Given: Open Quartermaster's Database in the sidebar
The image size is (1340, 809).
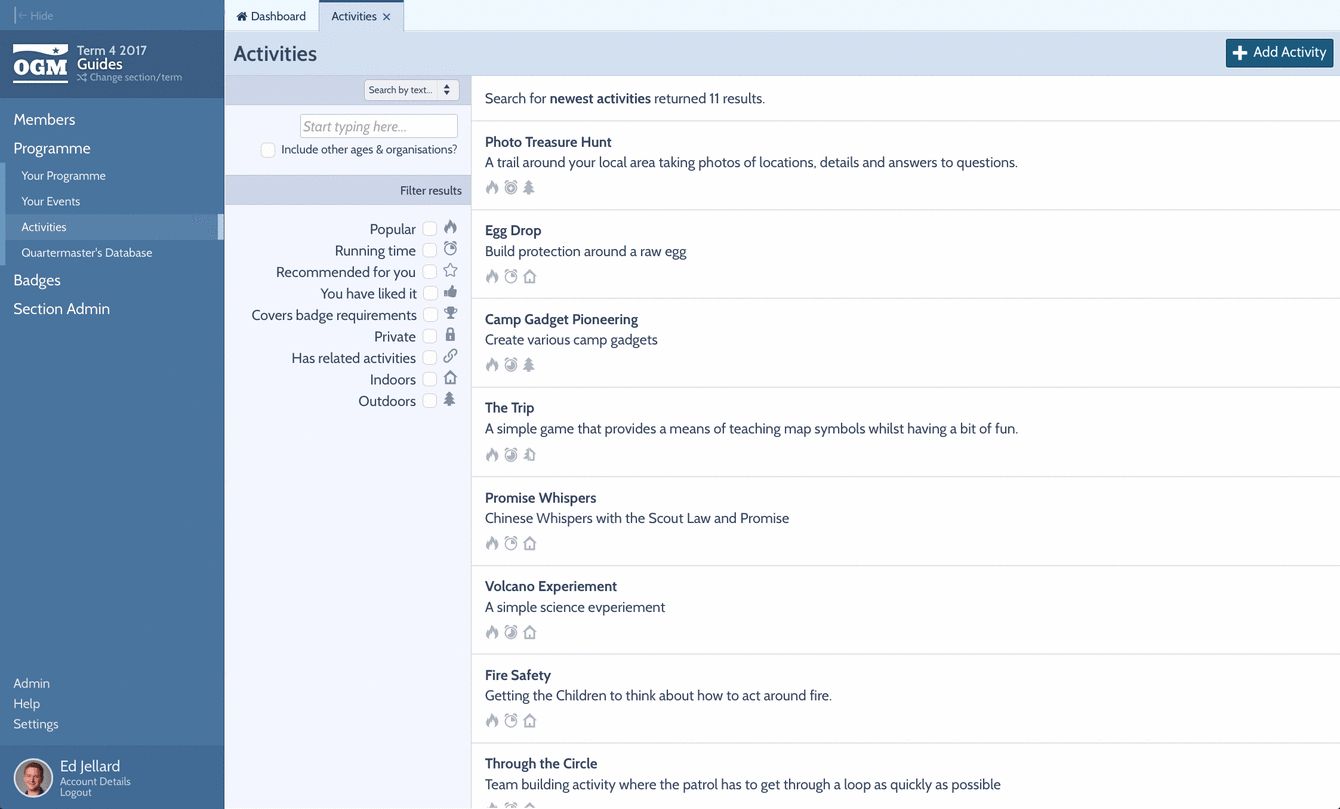Looking at the screenshot, I should [87, 253].
